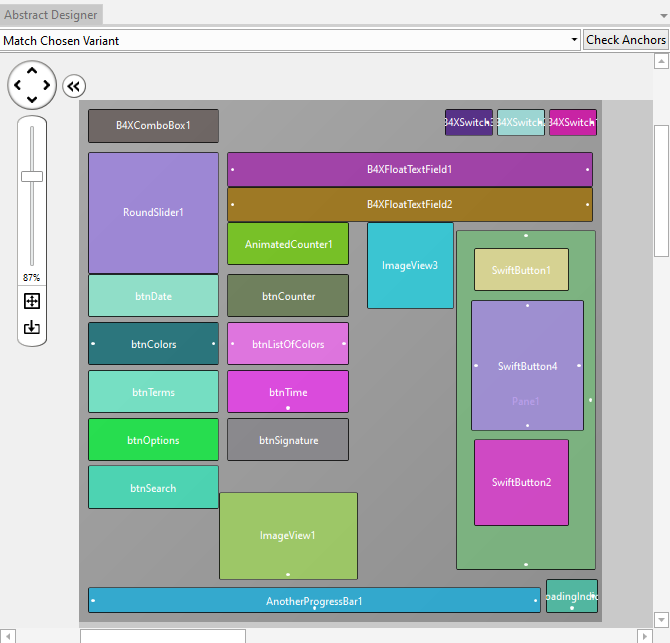This screenshot has height=643, width=670.
Task: Select the magenta B4XSwitch view
Action: [x=573, y=123]
